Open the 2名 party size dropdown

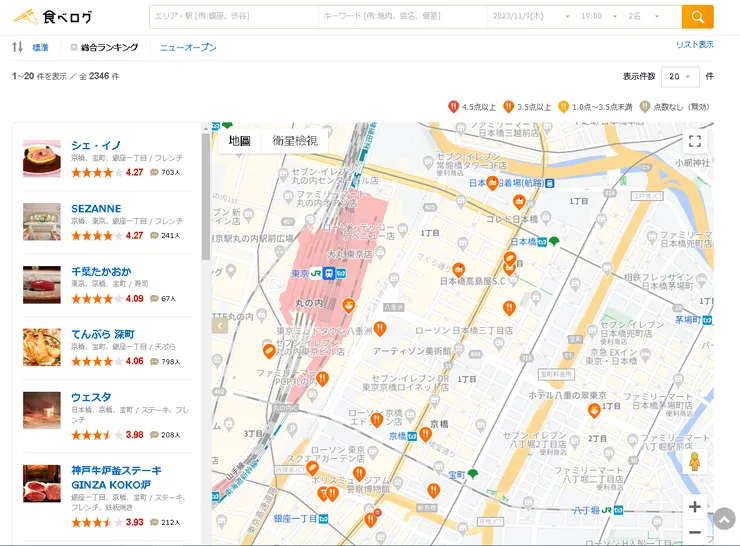(x=644, y=17)
